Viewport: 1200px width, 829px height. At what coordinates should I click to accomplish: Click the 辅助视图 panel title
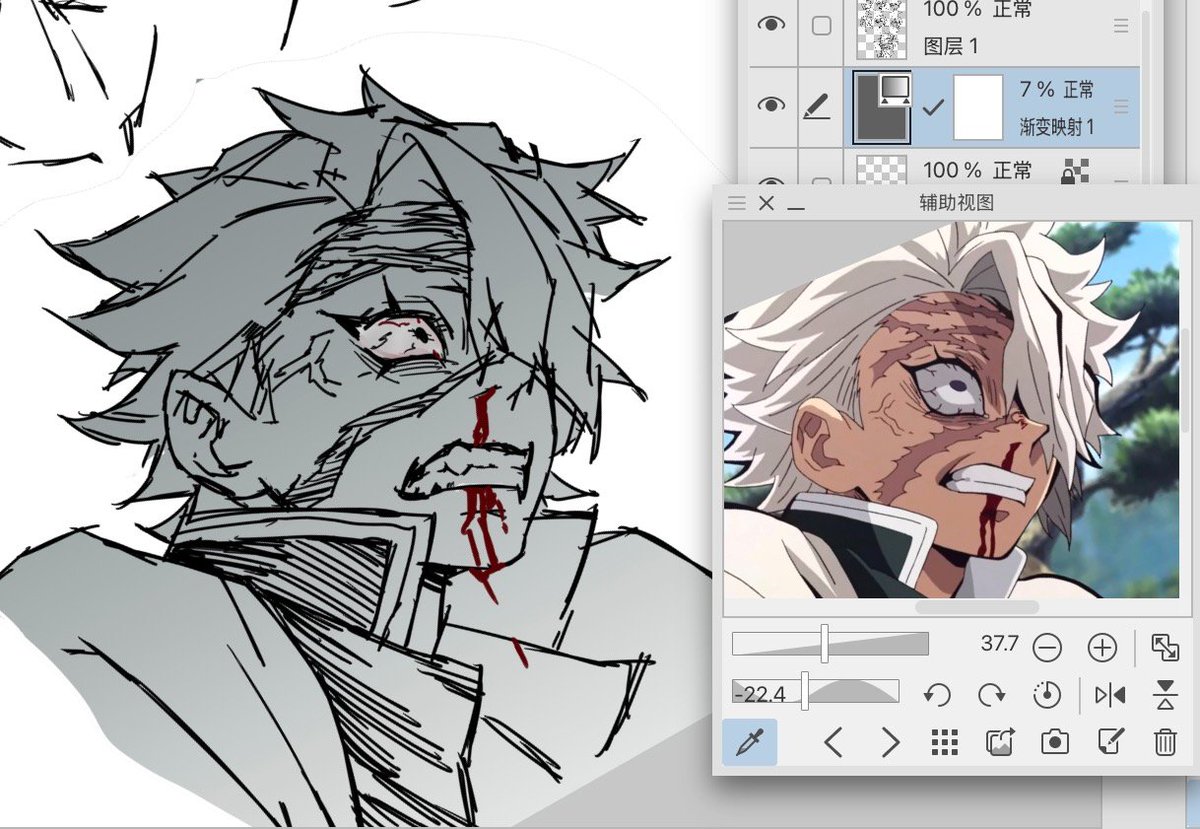point(956,203)
